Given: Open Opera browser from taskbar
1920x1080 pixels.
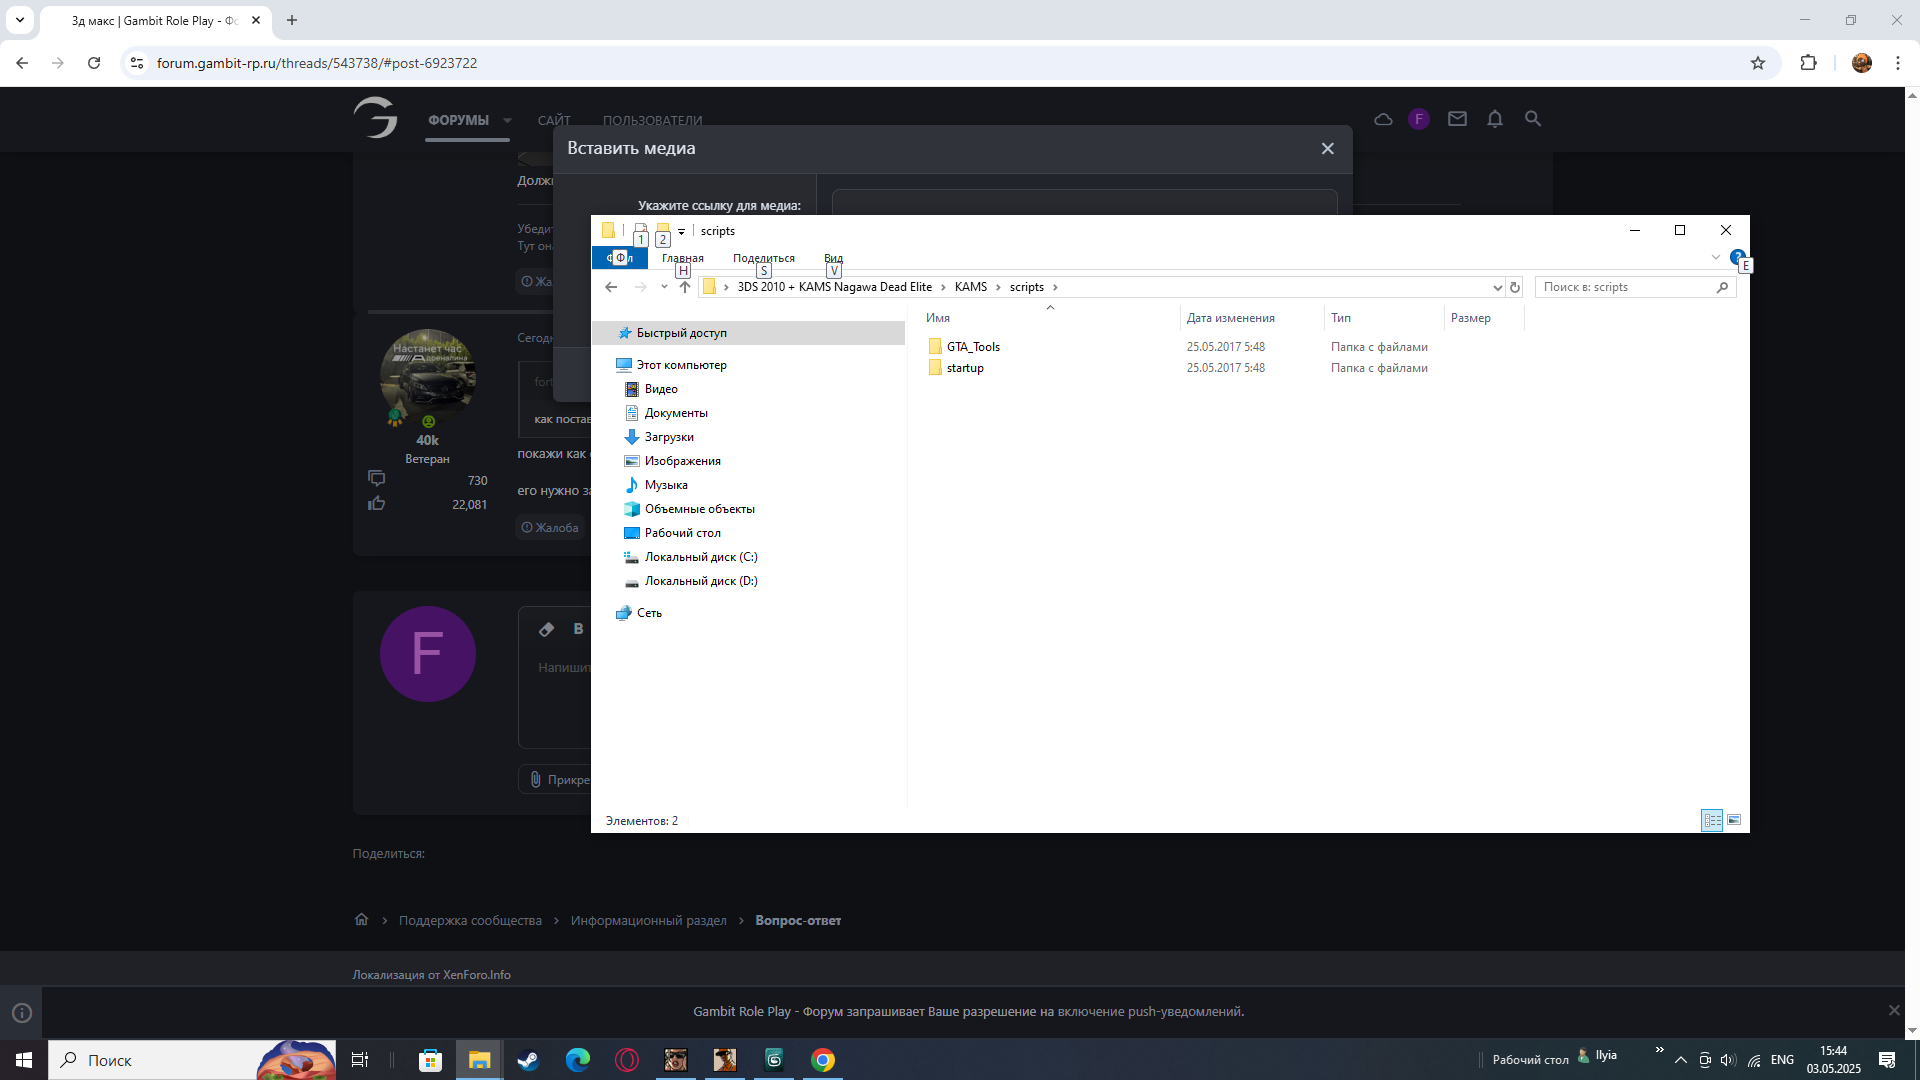Looking at the screenshot, I should pyautogui.click(x=627, y=1060).
